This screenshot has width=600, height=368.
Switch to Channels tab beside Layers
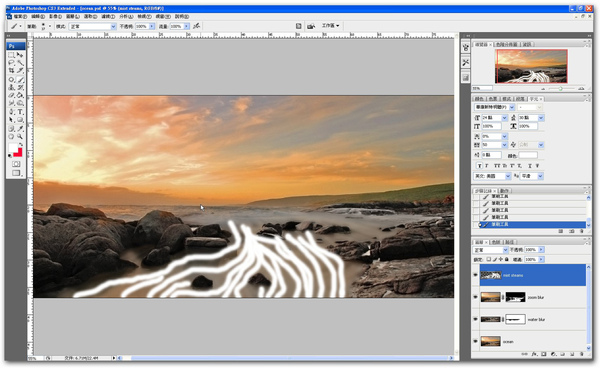coord(496,242)
